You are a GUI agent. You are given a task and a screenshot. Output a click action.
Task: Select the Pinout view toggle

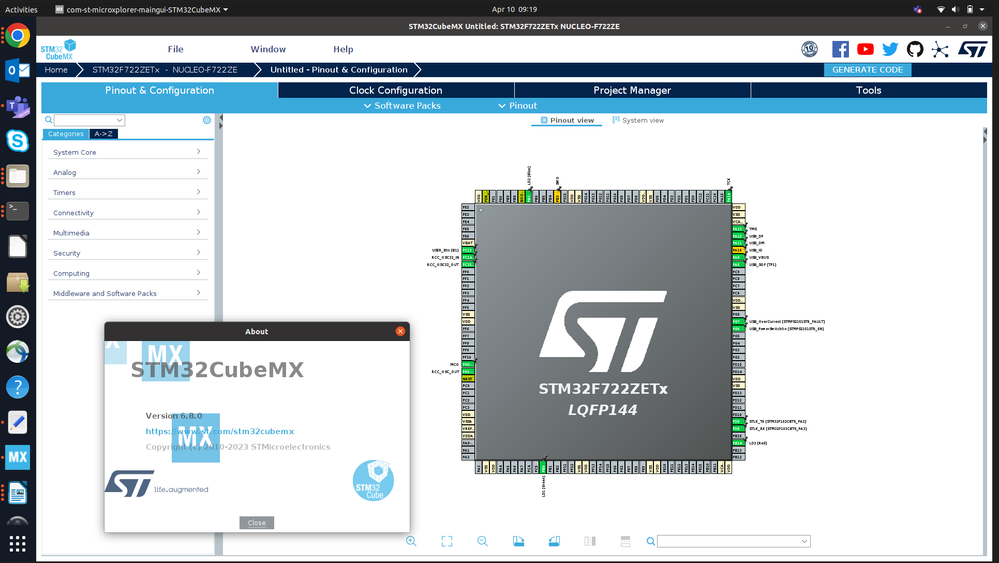[x=567, y=120]
